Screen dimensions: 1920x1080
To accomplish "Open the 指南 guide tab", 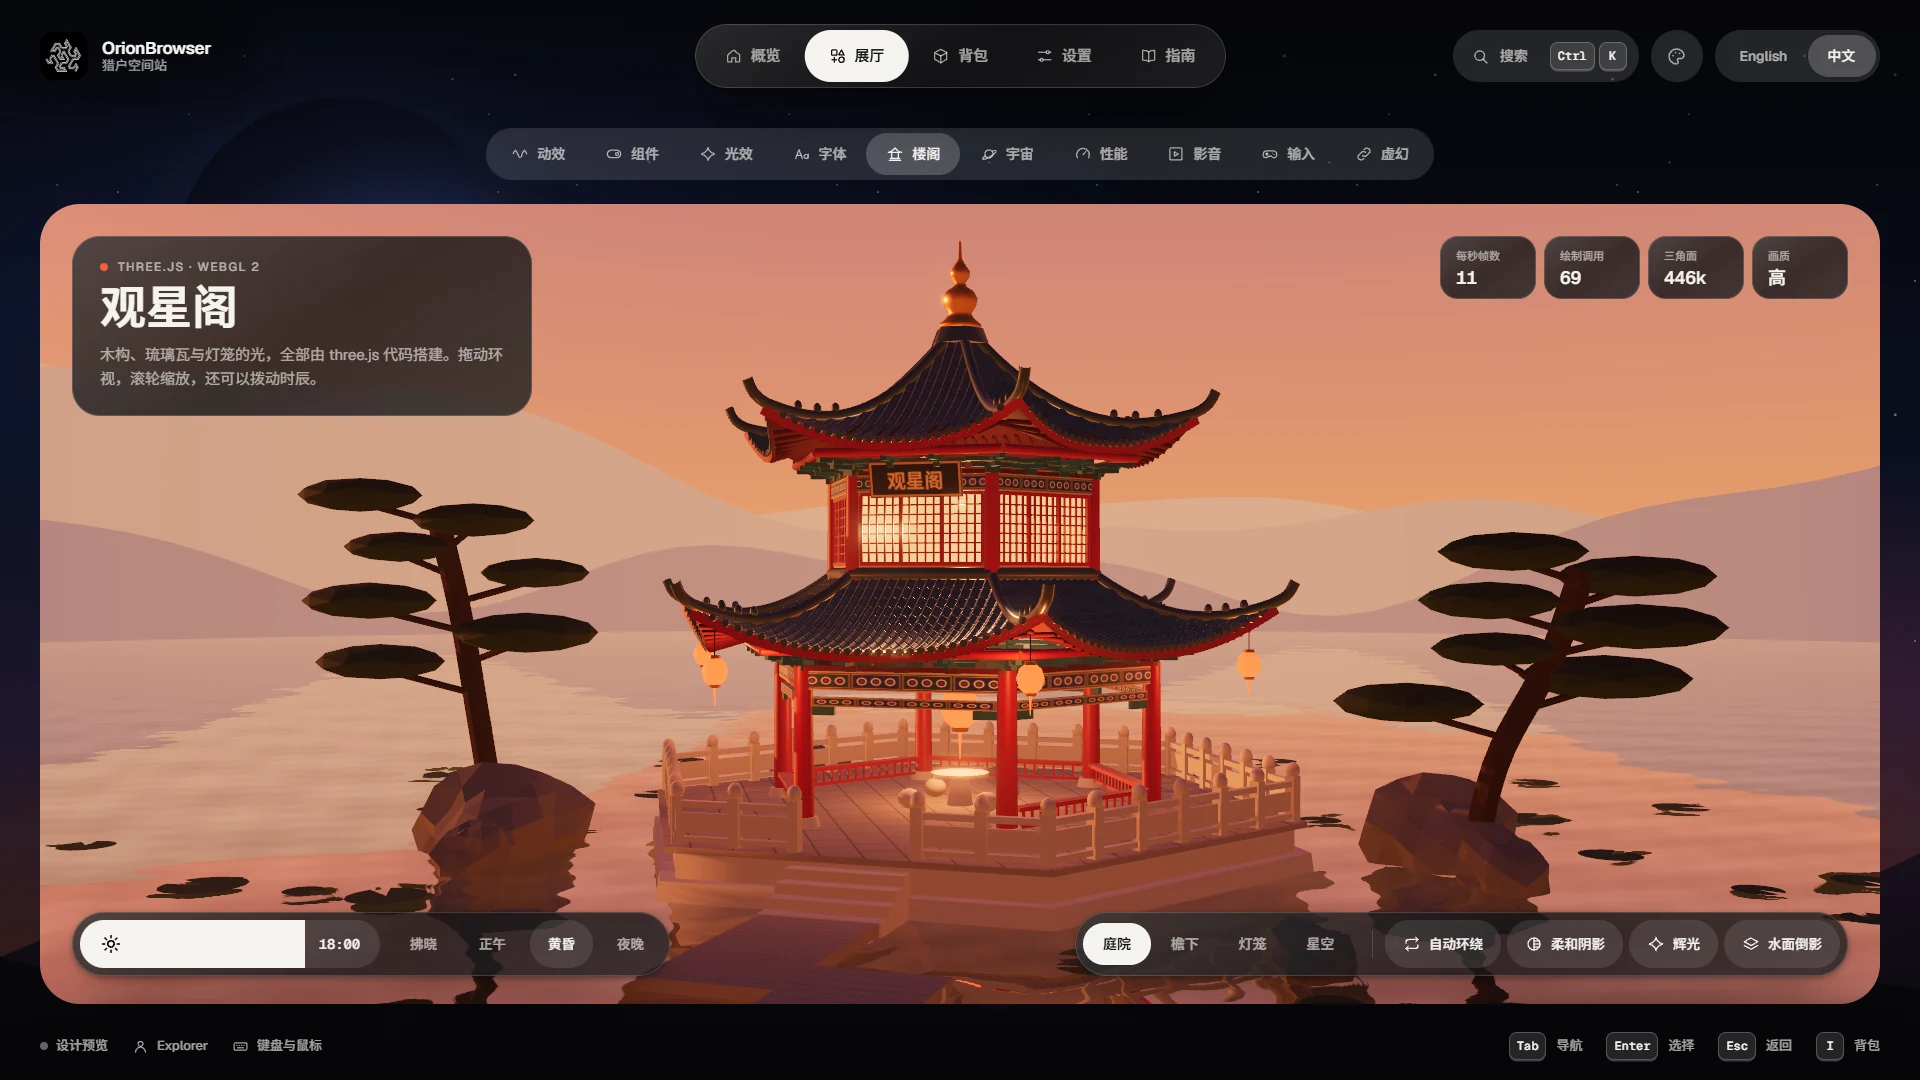I will pyautogui.click(x=1168, y=56).
